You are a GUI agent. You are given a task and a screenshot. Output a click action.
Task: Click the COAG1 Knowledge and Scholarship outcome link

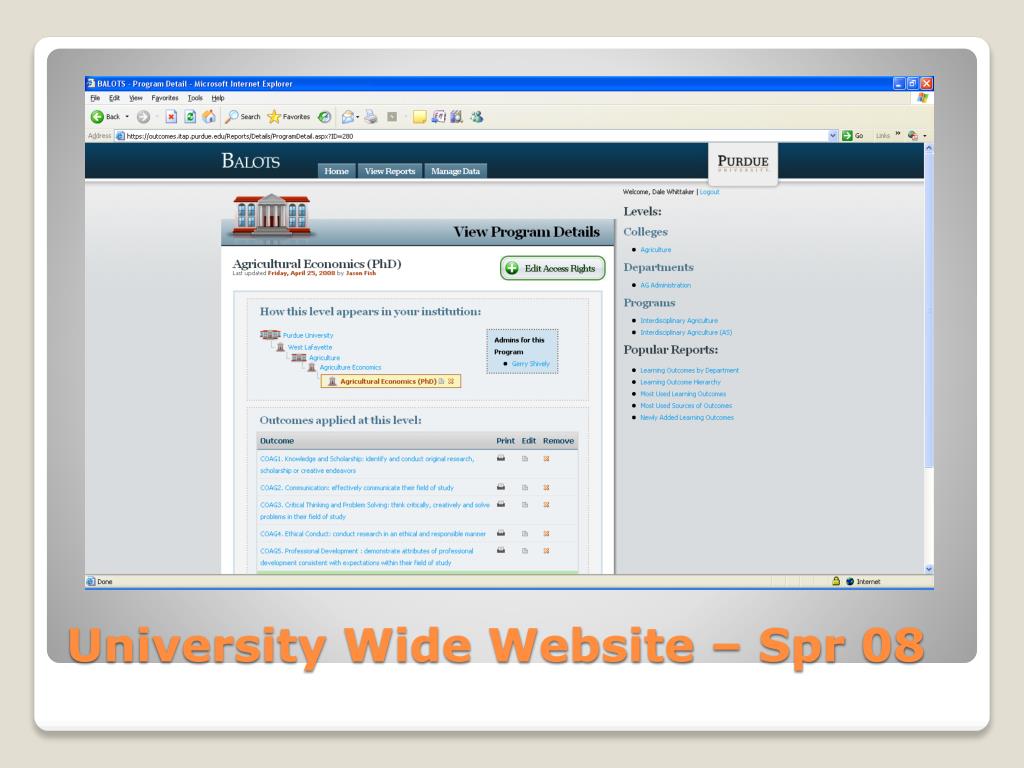click(x=367, y=465)
